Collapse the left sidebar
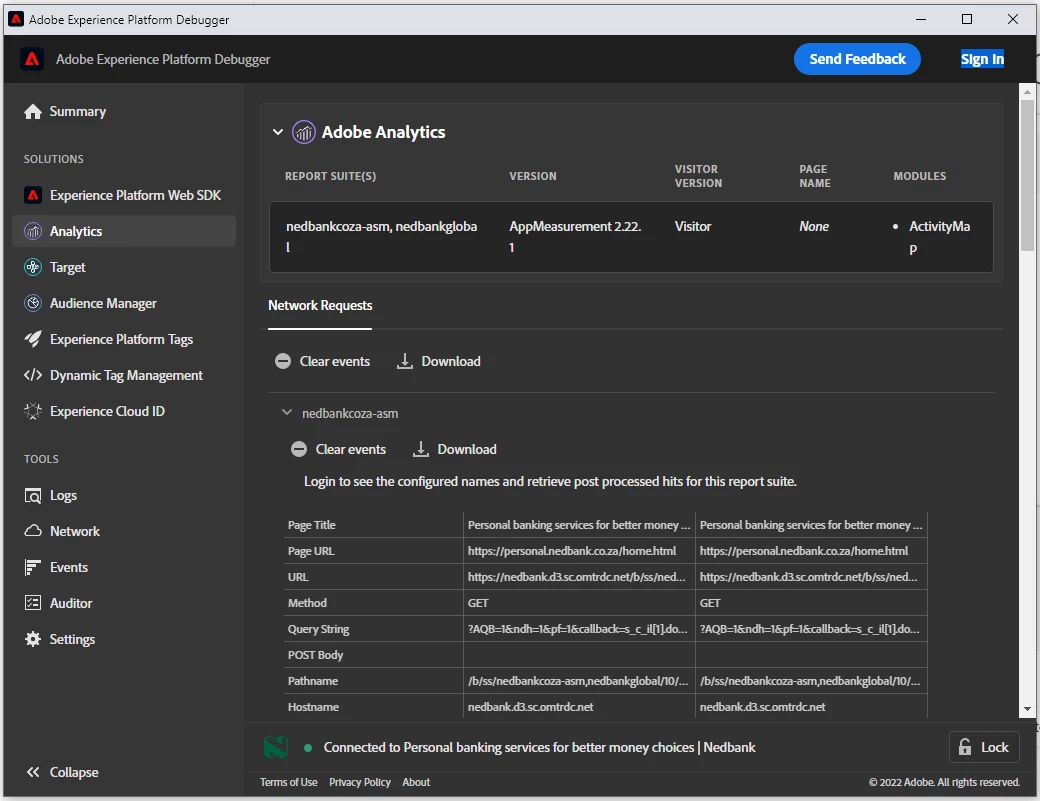Image resolution: width=1040 pixels, height=801 pixels. coord(62,772)
